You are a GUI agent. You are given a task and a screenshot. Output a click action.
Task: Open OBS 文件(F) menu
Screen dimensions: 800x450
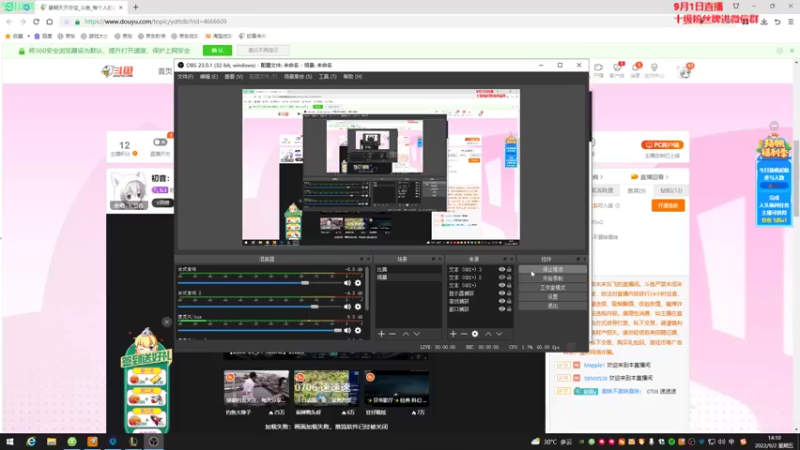click(185, 77)
